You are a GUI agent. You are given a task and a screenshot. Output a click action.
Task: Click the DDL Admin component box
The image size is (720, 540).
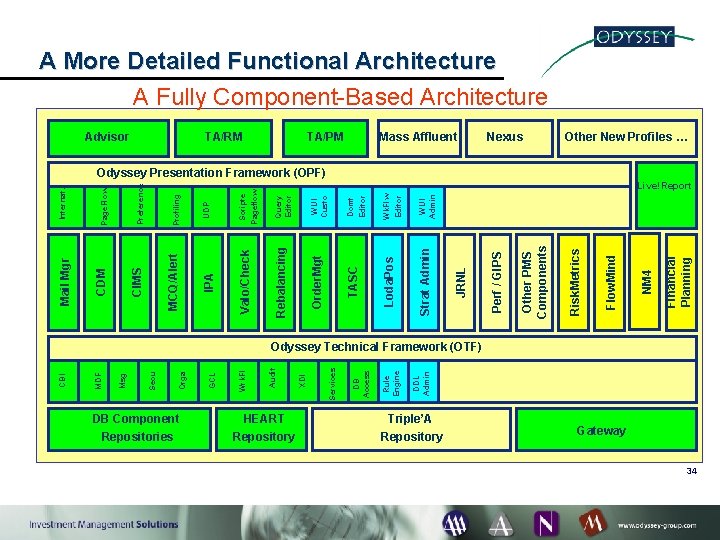coord(423,381)
